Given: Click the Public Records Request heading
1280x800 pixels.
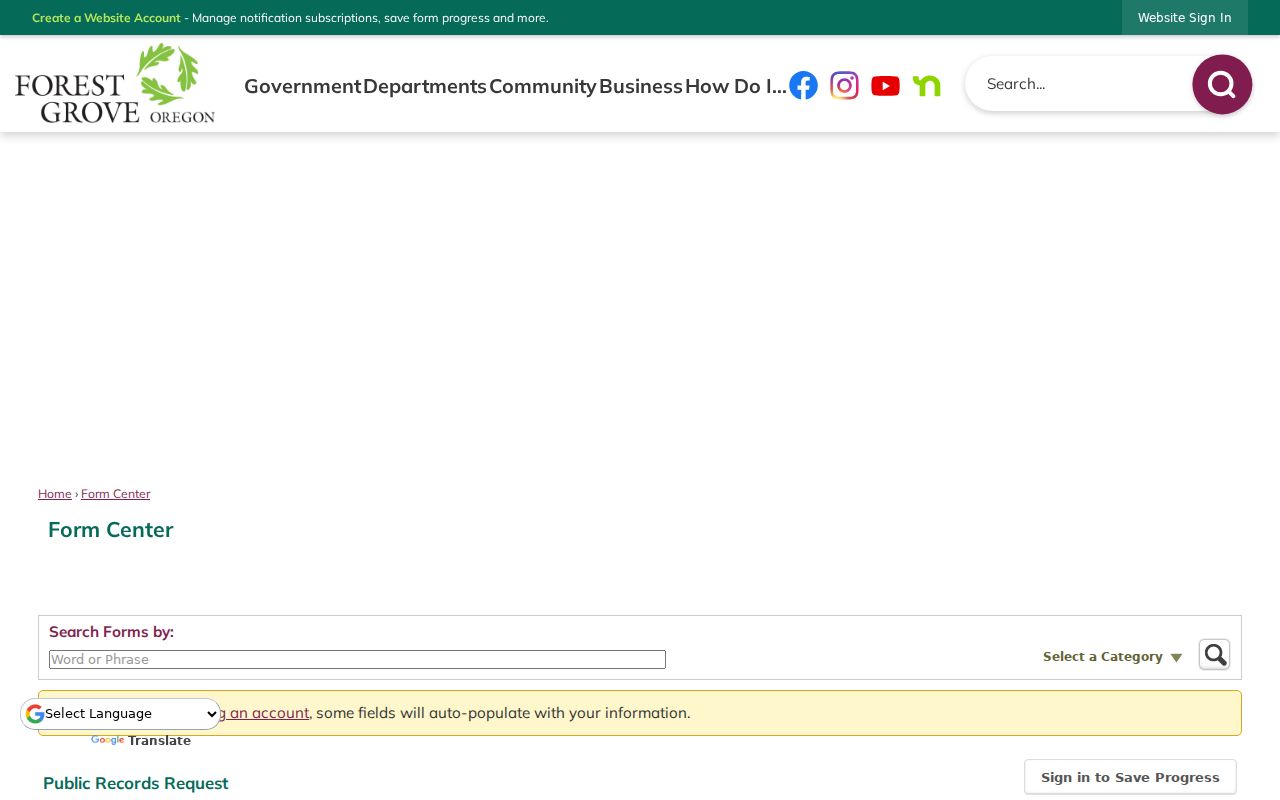Looking at the screenshot, I should [x=136, y=783].
